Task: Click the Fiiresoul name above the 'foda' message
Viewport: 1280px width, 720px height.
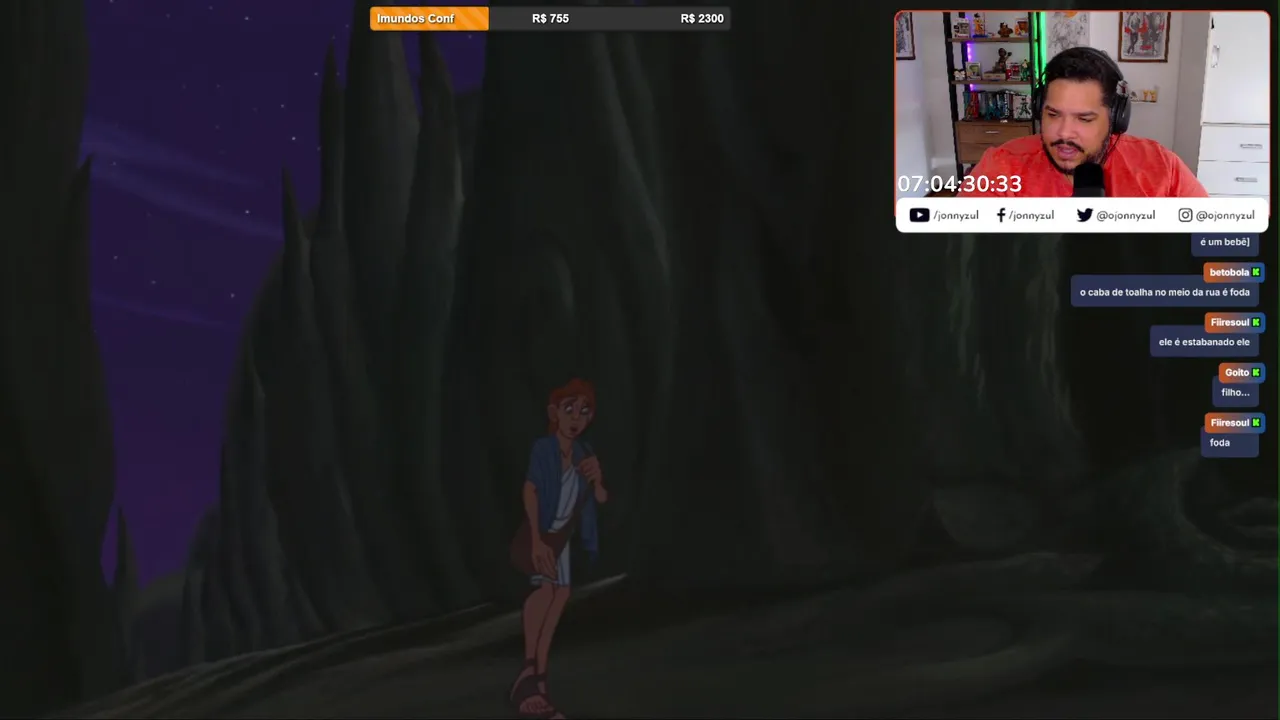Action: [1230, 422]
